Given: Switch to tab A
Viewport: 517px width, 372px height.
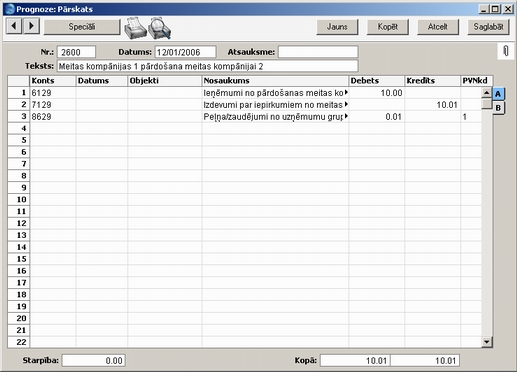Looking at the screenshot, I should 498,94.
